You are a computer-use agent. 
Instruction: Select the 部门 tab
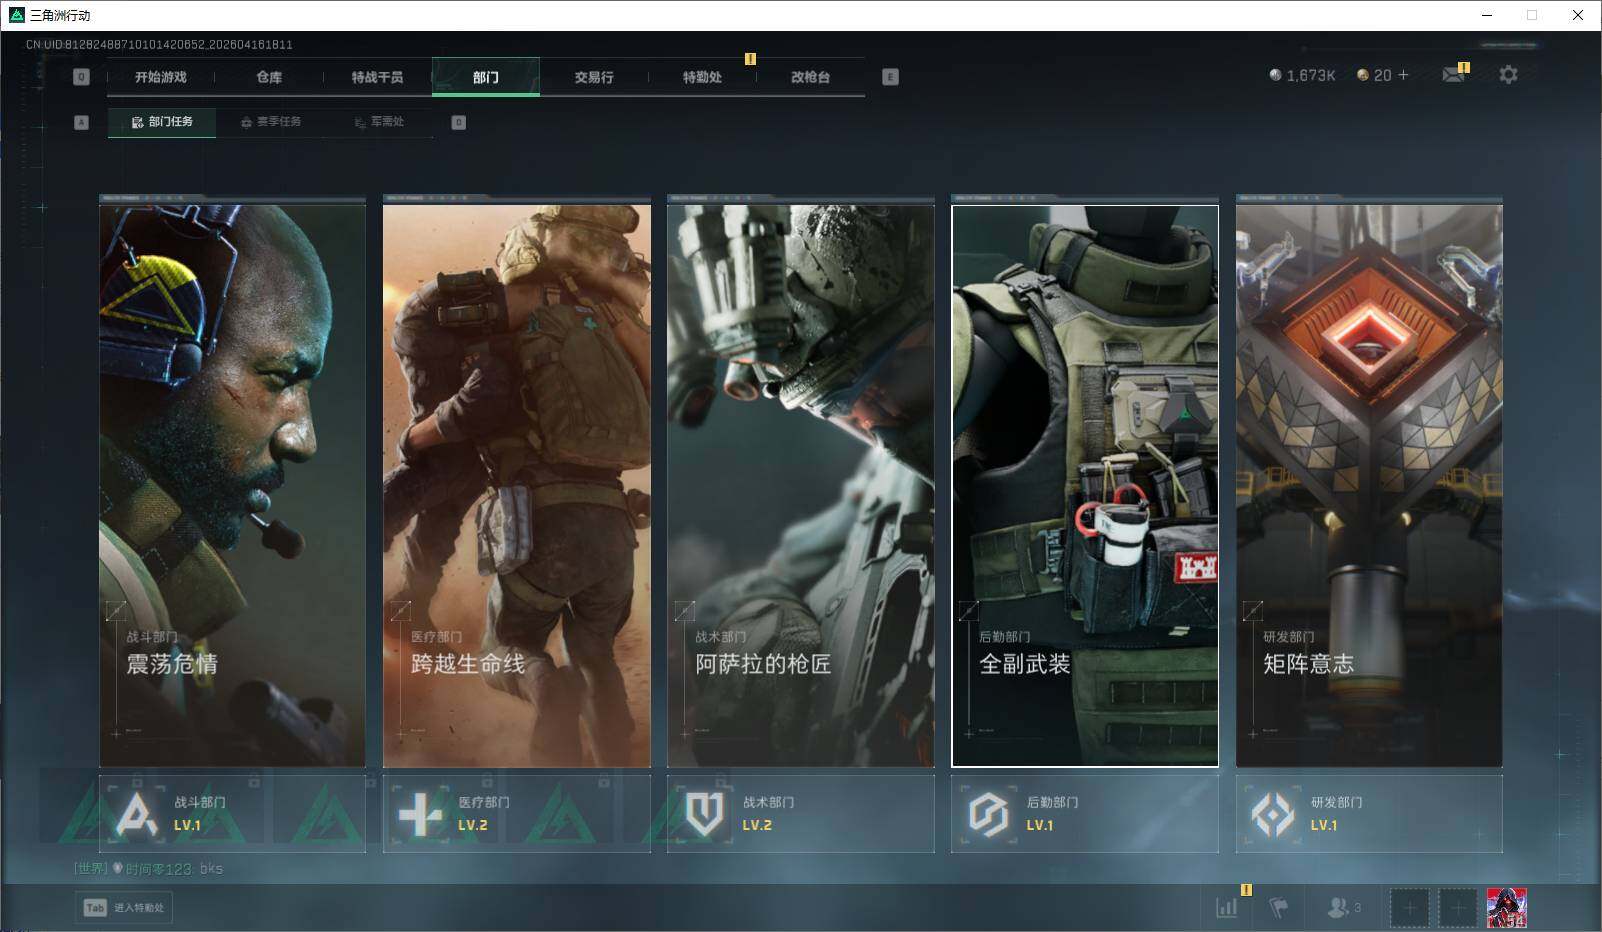click(x=486, y=77)
